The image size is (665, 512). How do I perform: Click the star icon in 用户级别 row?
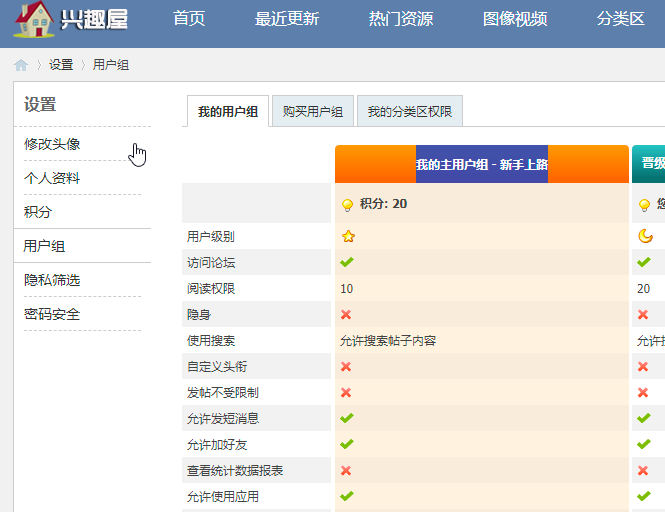pyautogui.click(x=348, y=236)
